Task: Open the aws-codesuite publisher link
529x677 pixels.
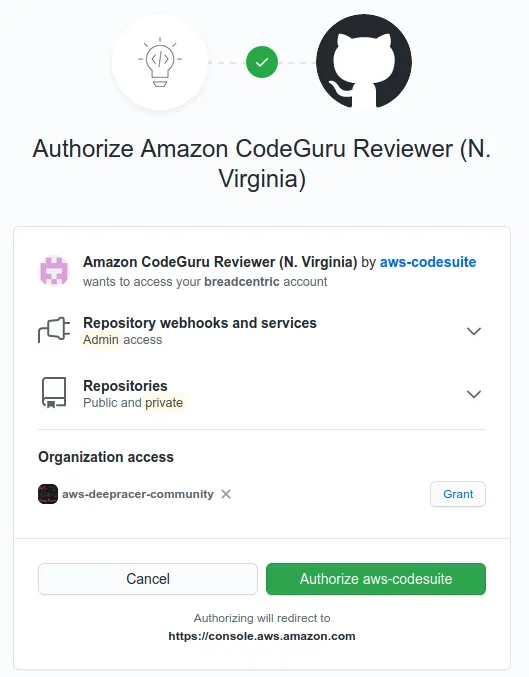Action: point(428,262)
